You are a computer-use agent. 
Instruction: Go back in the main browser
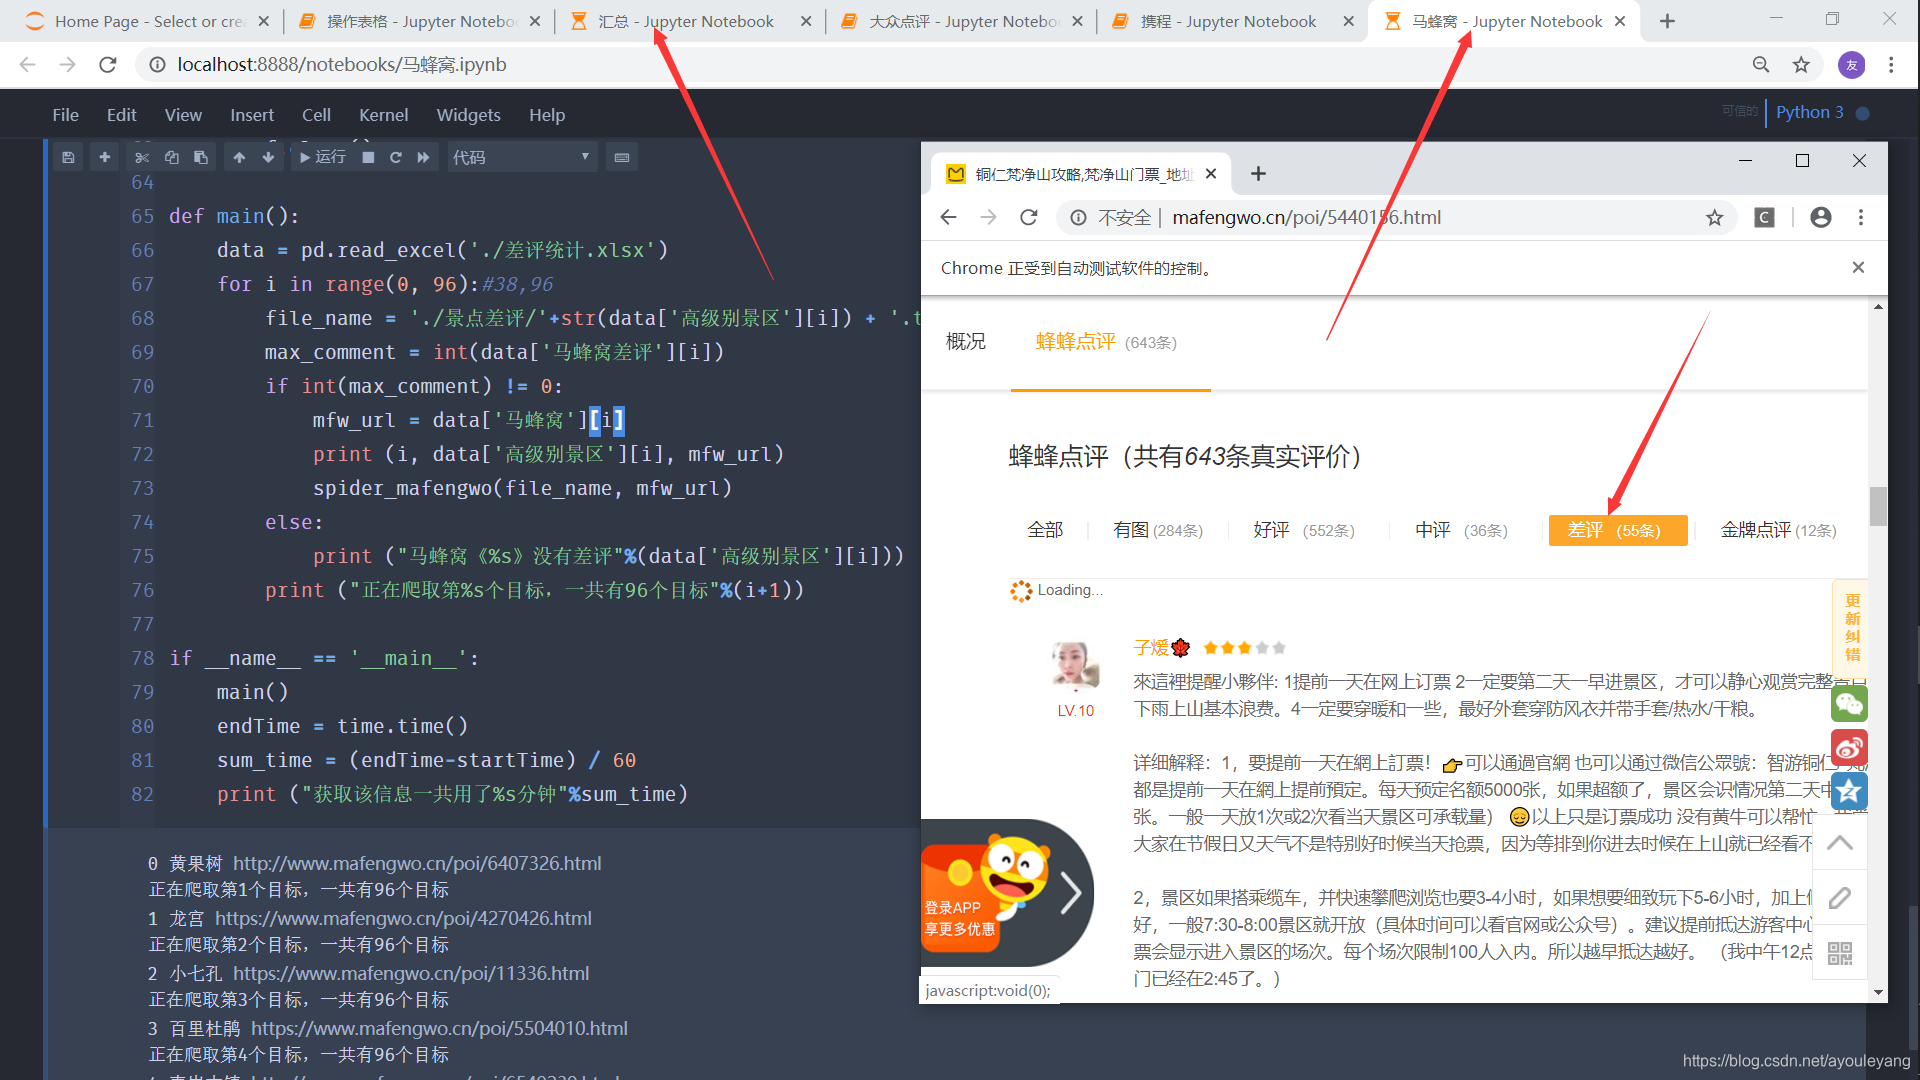pos(28,65)
